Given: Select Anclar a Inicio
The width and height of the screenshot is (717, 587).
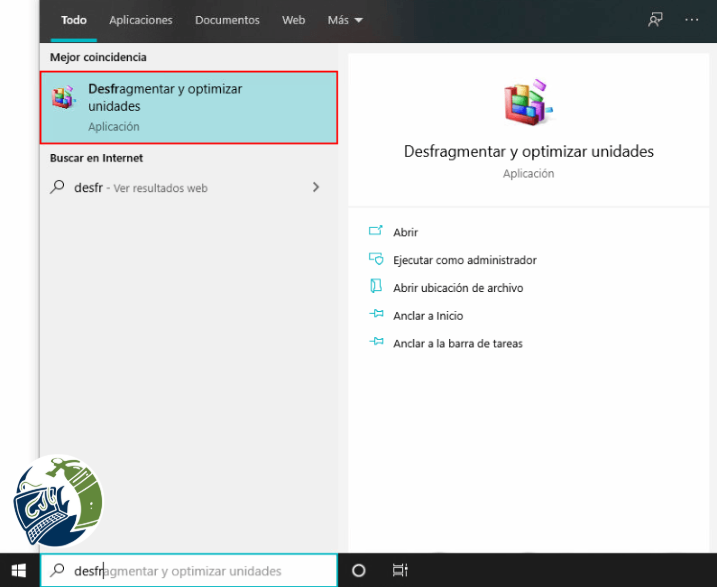Looking at the screenshot, I should 428,316.
